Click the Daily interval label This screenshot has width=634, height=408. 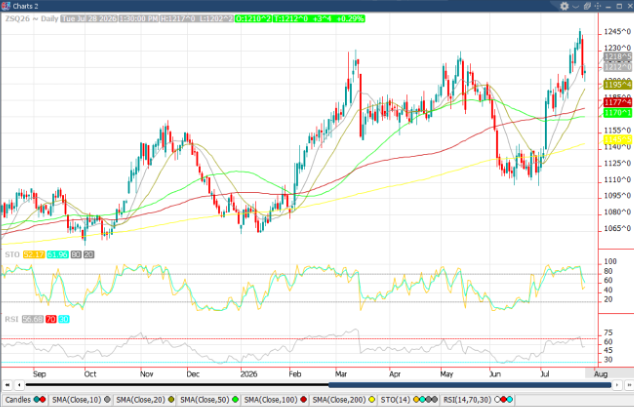pos(49,19)
